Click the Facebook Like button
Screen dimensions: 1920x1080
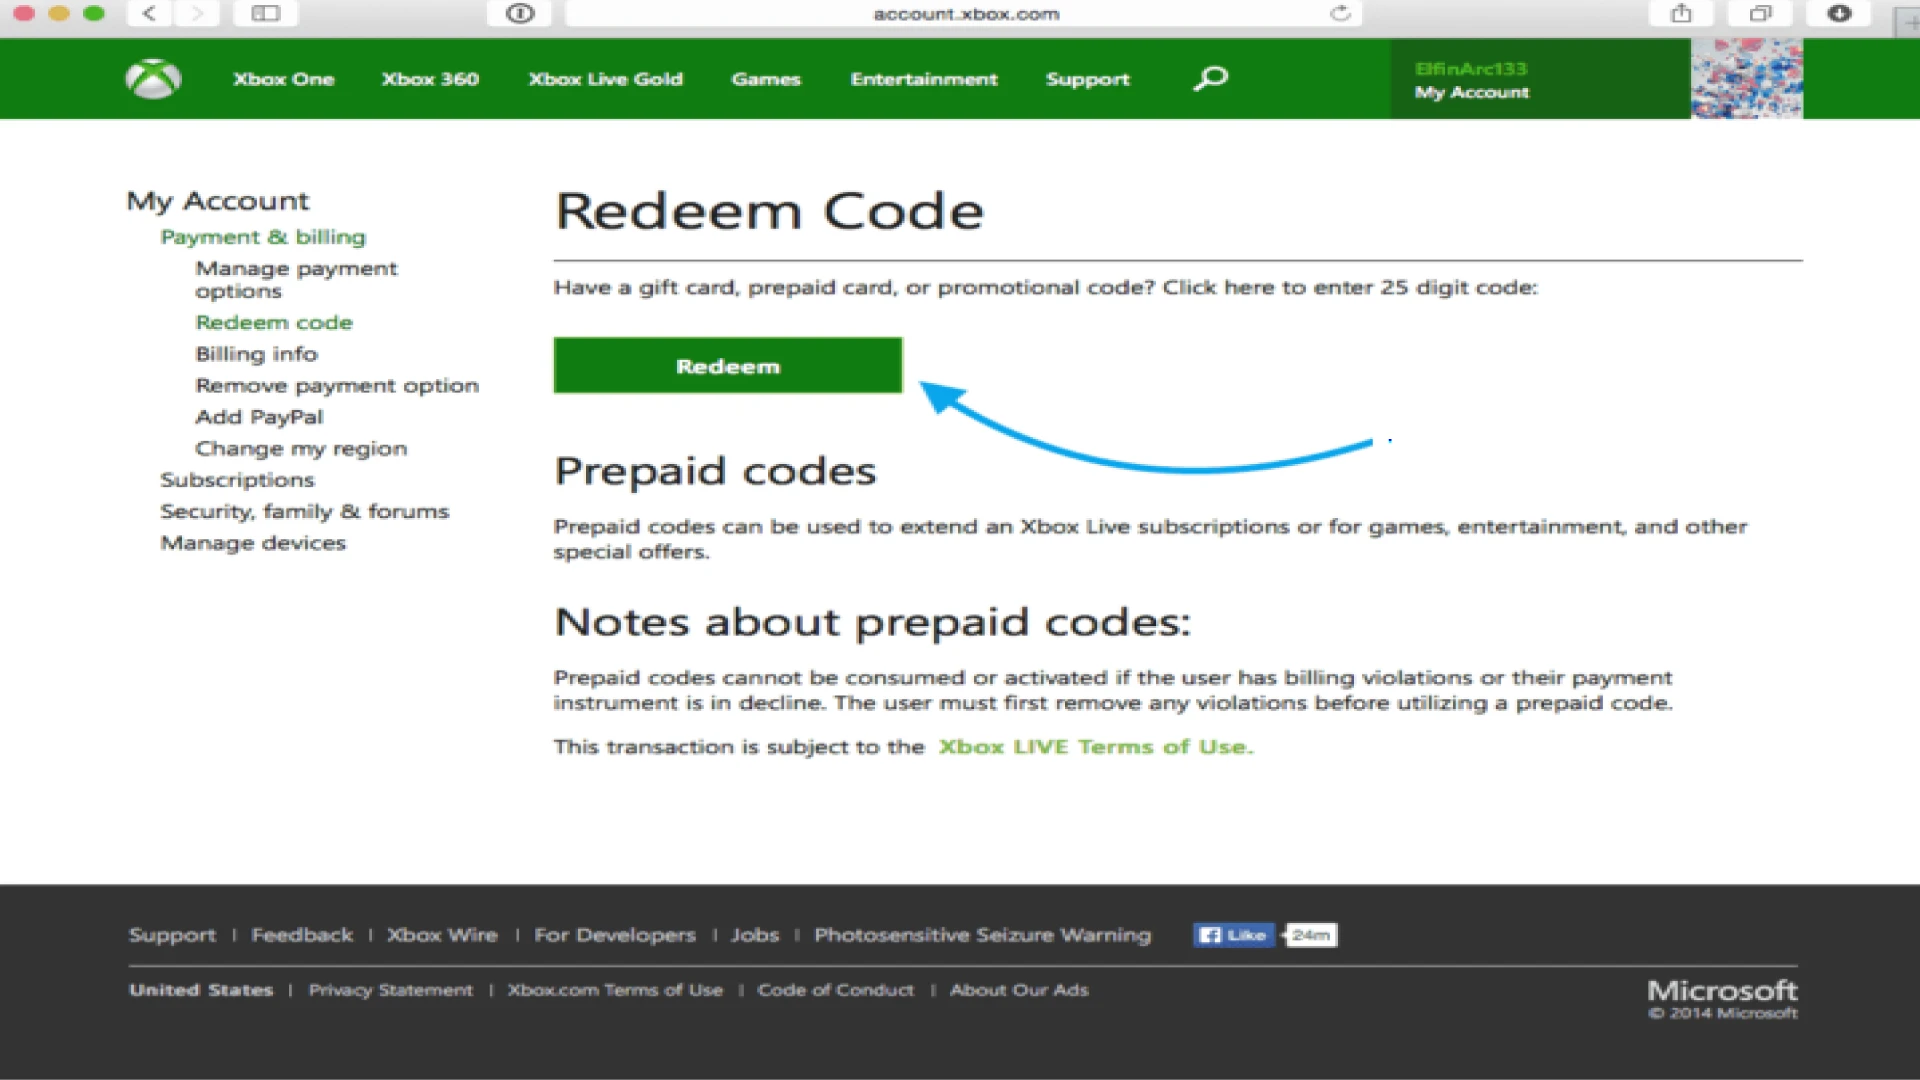[1234, 935]
